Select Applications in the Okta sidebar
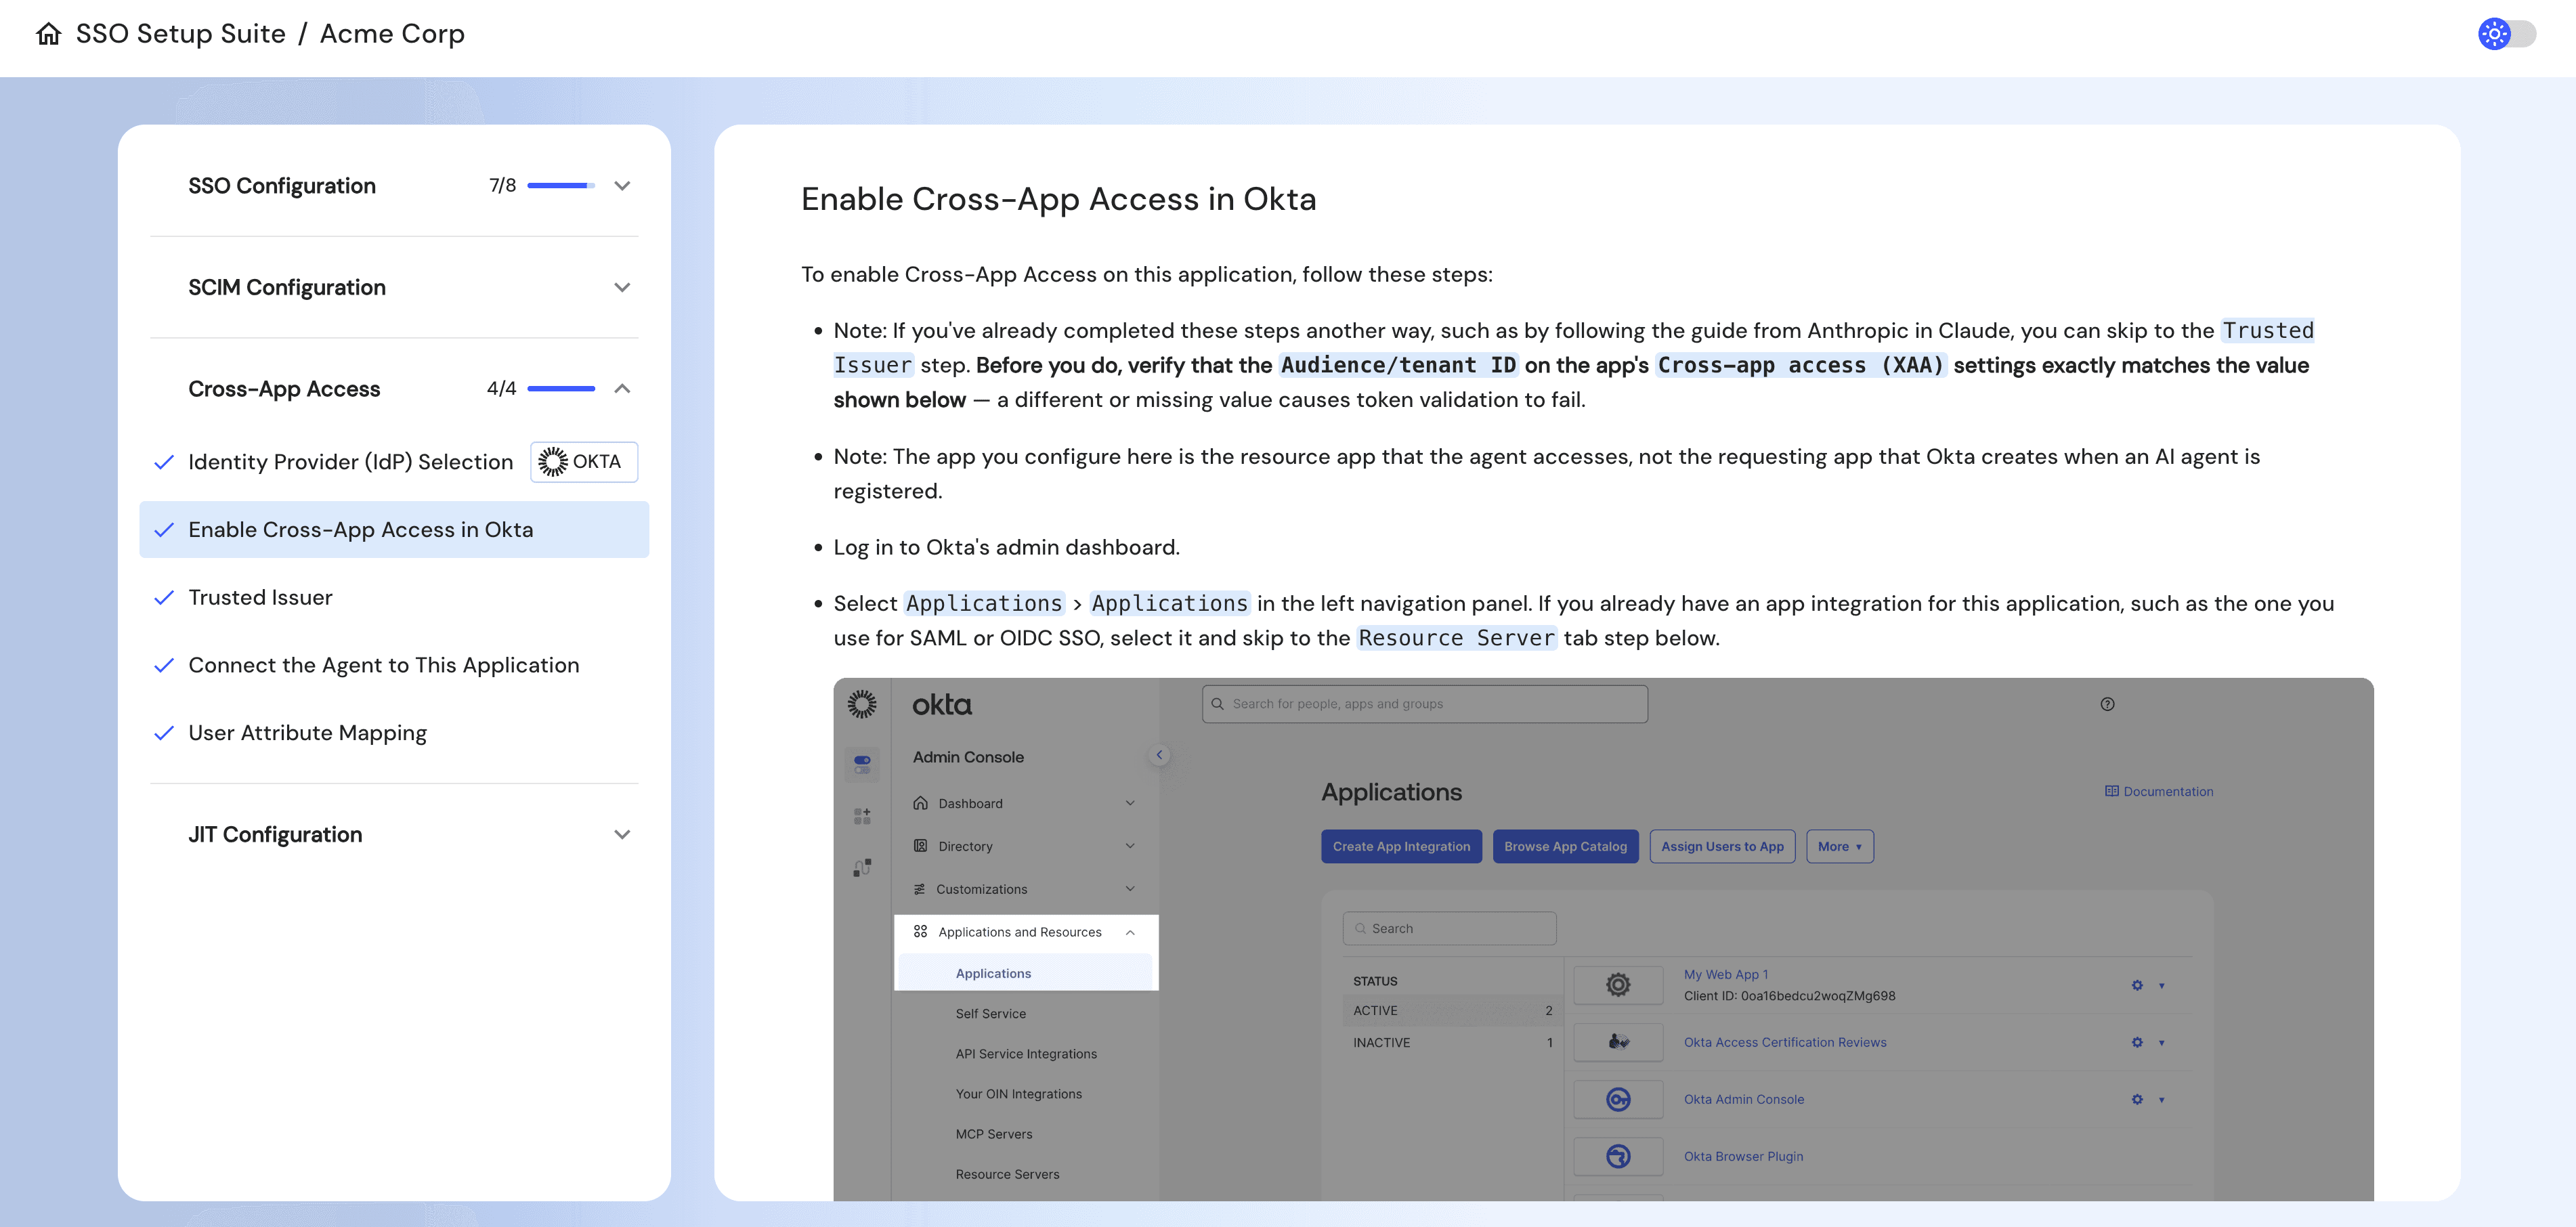The height and width of the screenshot is (1227, 2576). (1025, 973)
